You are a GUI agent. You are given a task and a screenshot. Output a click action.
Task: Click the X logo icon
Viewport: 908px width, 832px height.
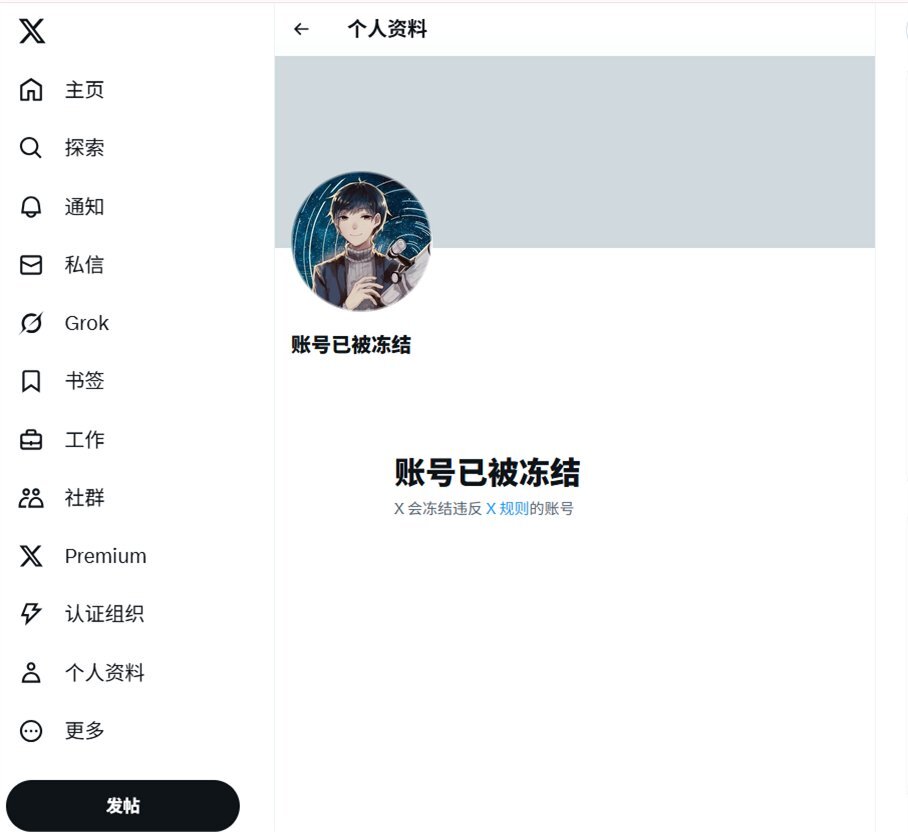[32, 31]
